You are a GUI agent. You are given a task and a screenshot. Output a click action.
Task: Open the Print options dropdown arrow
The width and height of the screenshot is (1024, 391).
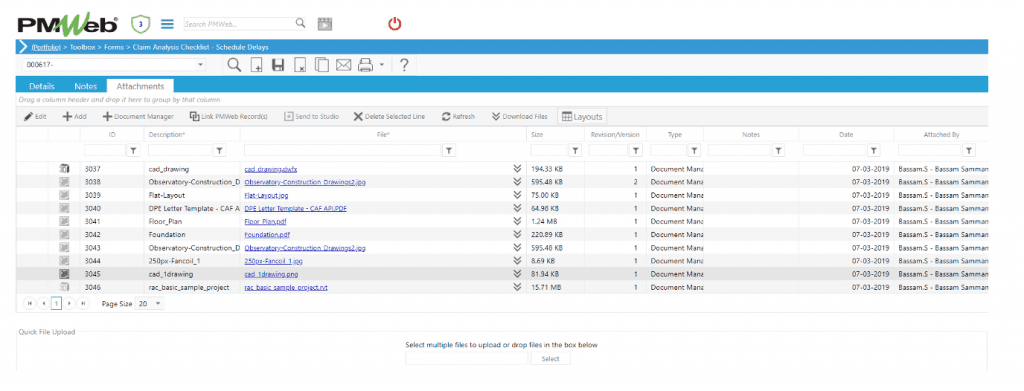click(x=381, y=65)
